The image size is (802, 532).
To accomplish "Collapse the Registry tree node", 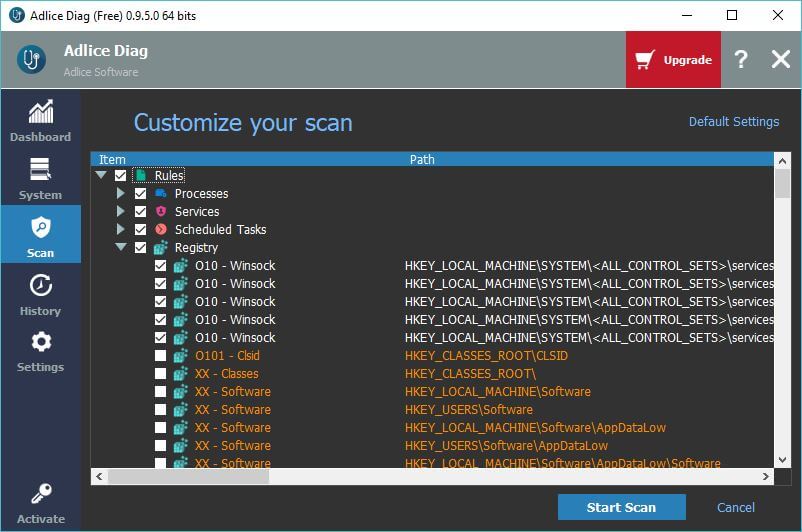I will pyautogui.click(x=121, y=248).
